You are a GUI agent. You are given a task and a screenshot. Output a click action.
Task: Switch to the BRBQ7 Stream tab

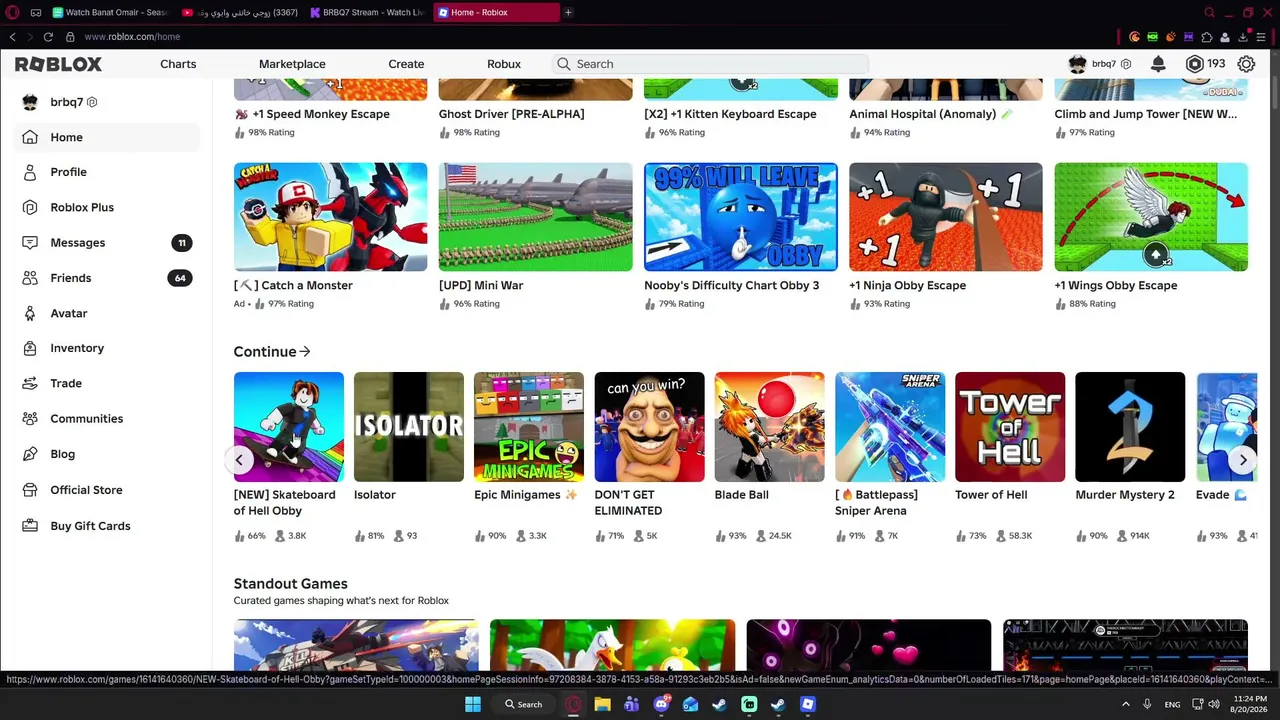pyautogui.click(x=368, y=12)
